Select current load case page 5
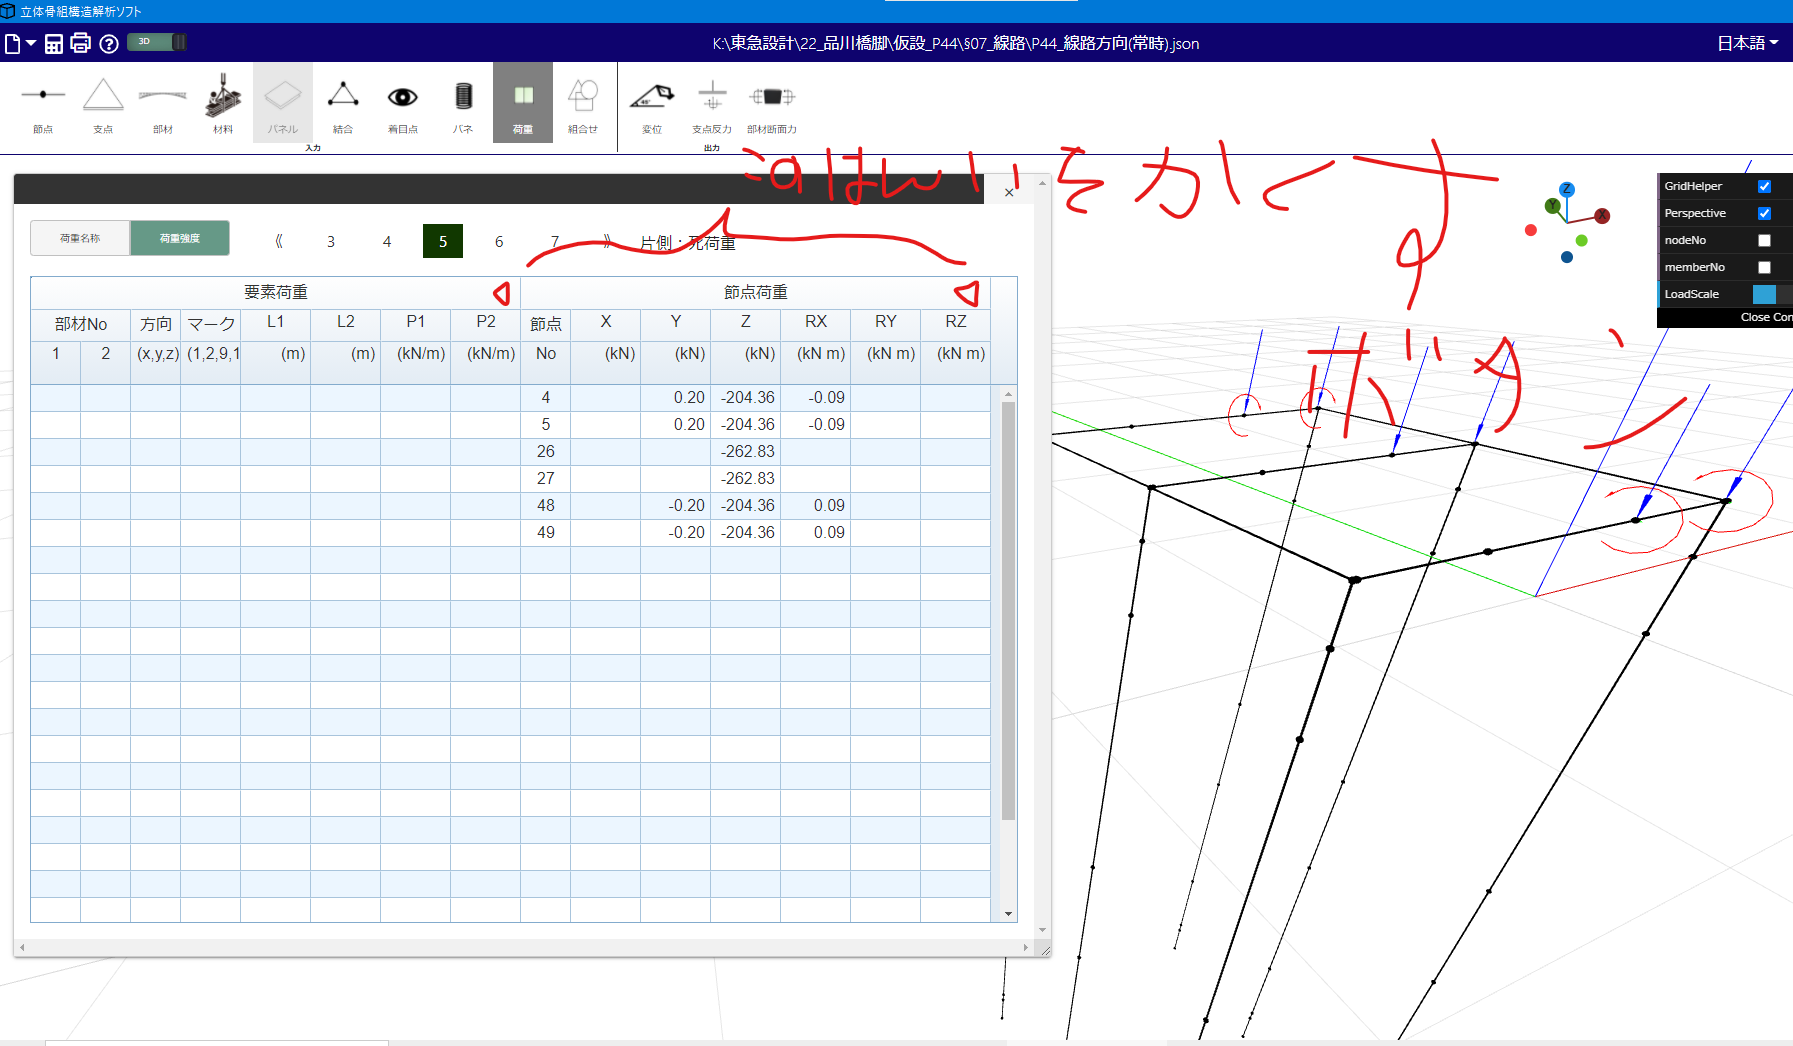The image size is (1793, 1046). (x=443, y=242)
